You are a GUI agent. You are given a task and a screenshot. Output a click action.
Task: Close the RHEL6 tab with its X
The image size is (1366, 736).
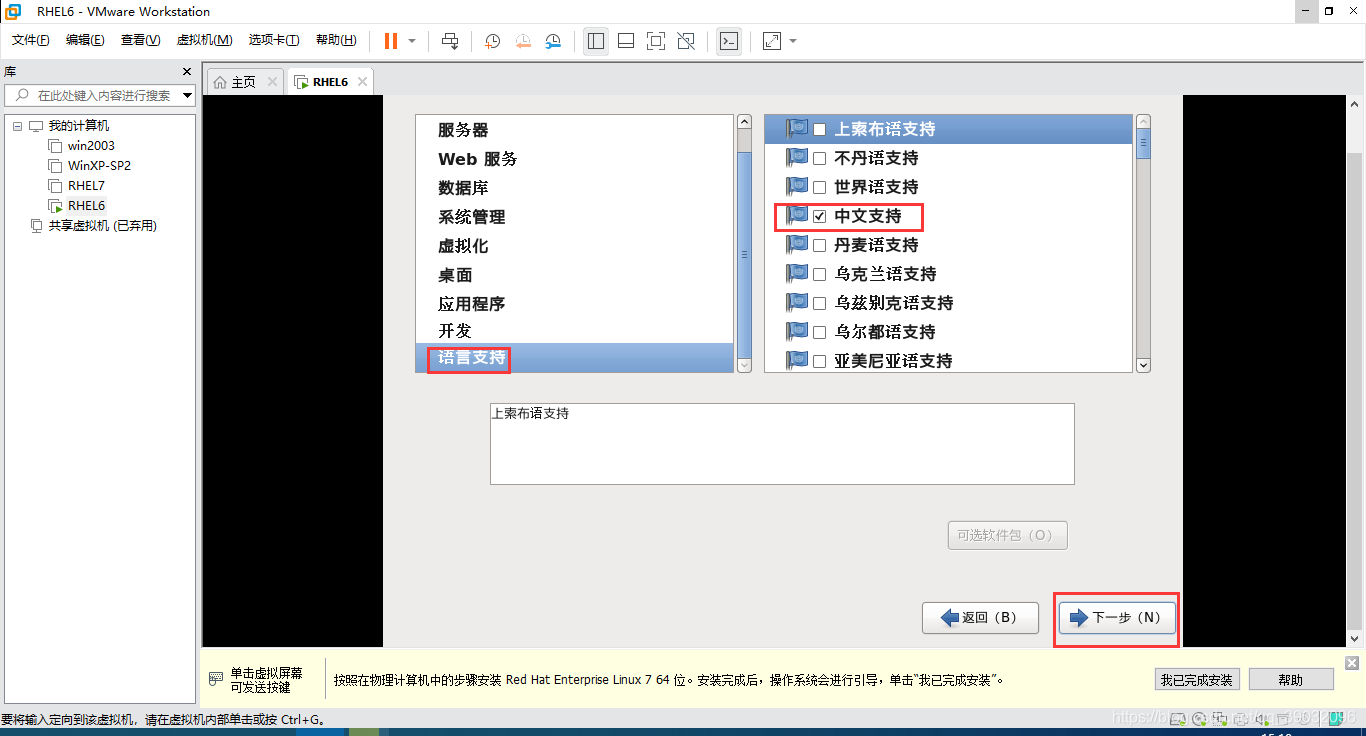[362, 82]
